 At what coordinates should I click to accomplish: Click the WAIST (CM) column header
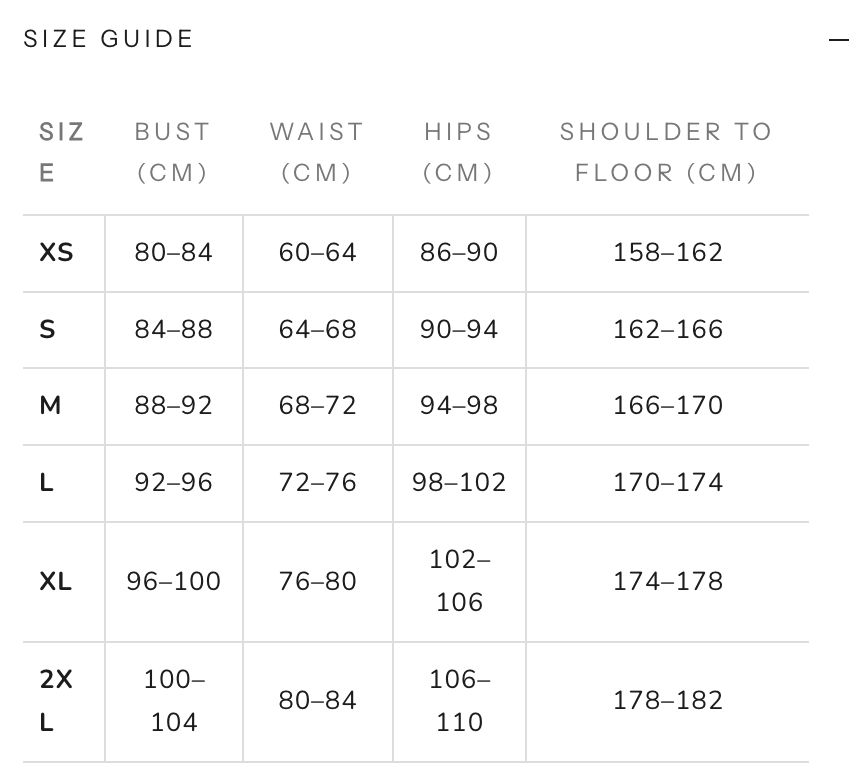pyautogui.click(x=317, y=152)
